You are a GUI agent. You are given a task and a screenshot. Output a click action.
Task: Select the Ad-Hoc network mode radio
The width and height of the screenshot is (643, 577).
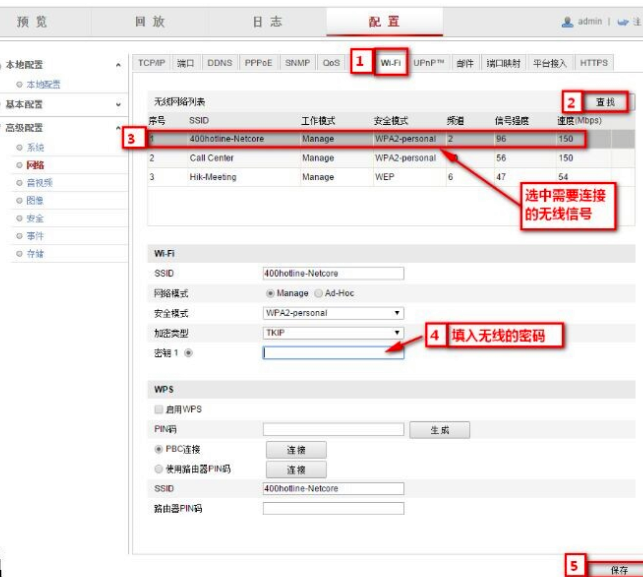pos(319,293)
